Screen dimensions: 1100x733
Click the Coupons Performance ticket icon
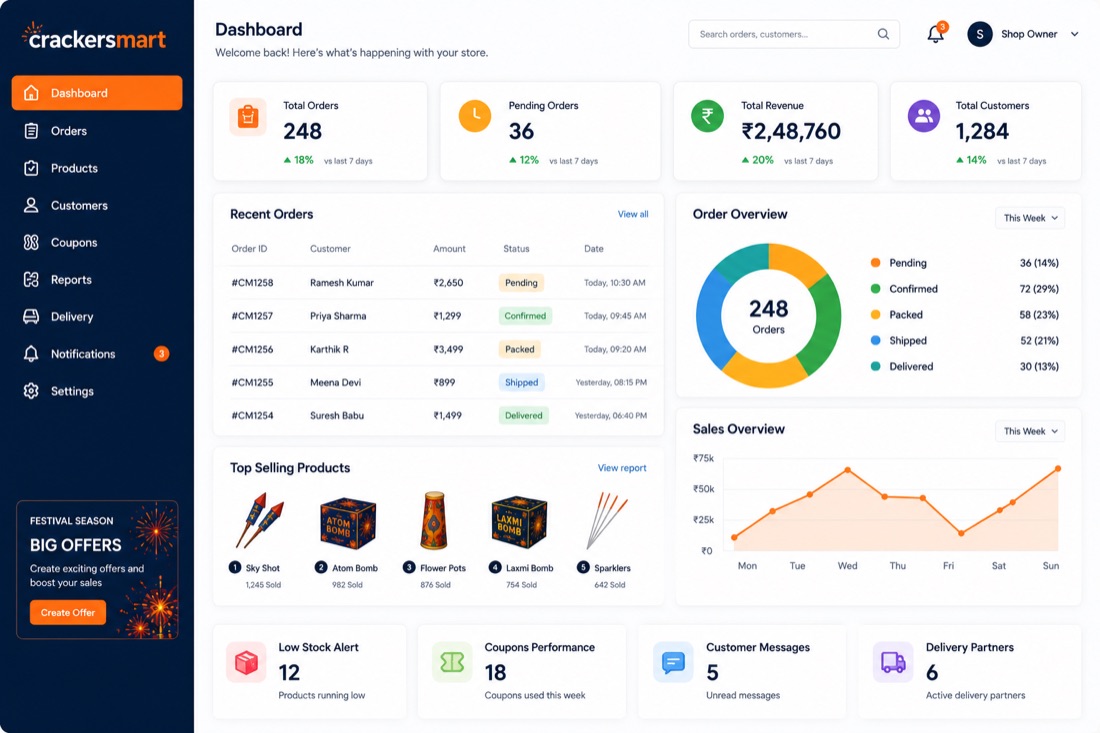[452, 661]
